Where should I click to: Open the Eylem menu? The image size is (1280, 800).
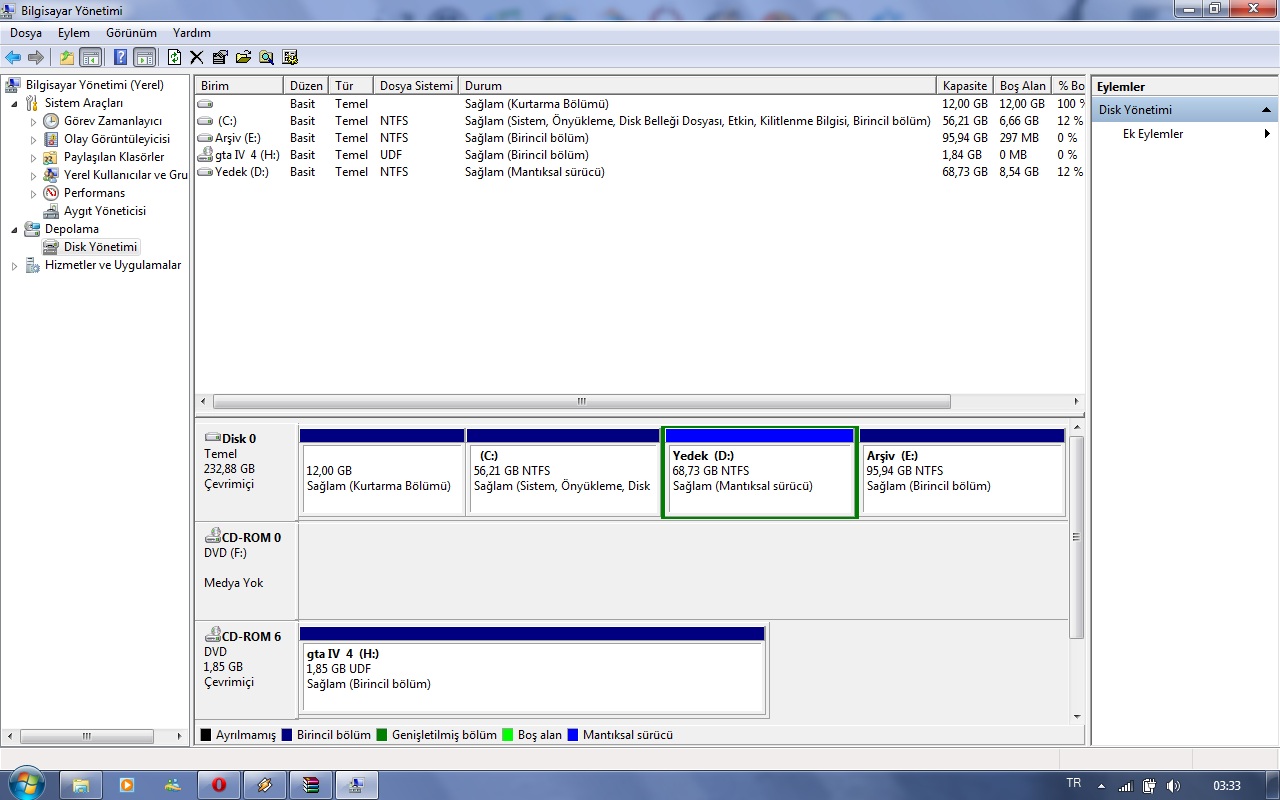(74, 33)
